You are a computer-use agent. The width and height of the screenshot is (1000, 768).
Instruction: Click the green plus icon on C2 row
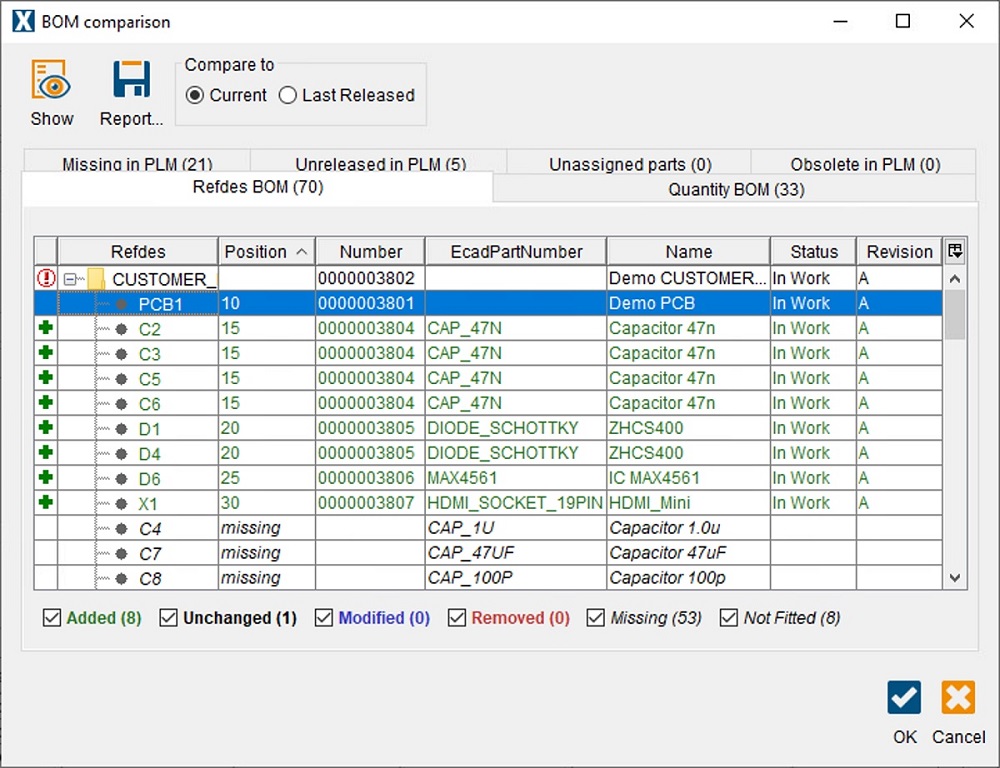point(46,328)
